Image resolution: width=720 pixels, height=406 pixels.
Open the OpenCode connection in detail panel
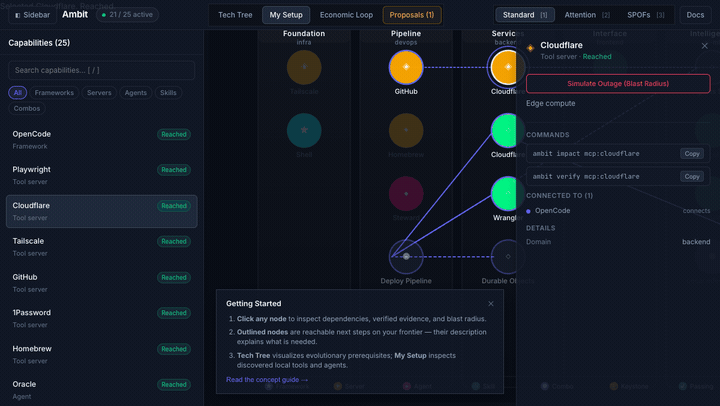pos(618,211)
